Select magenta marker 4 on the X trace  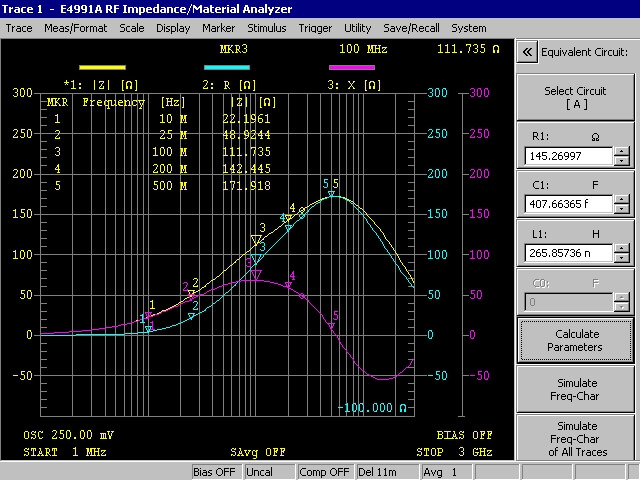tap(288, 285)
